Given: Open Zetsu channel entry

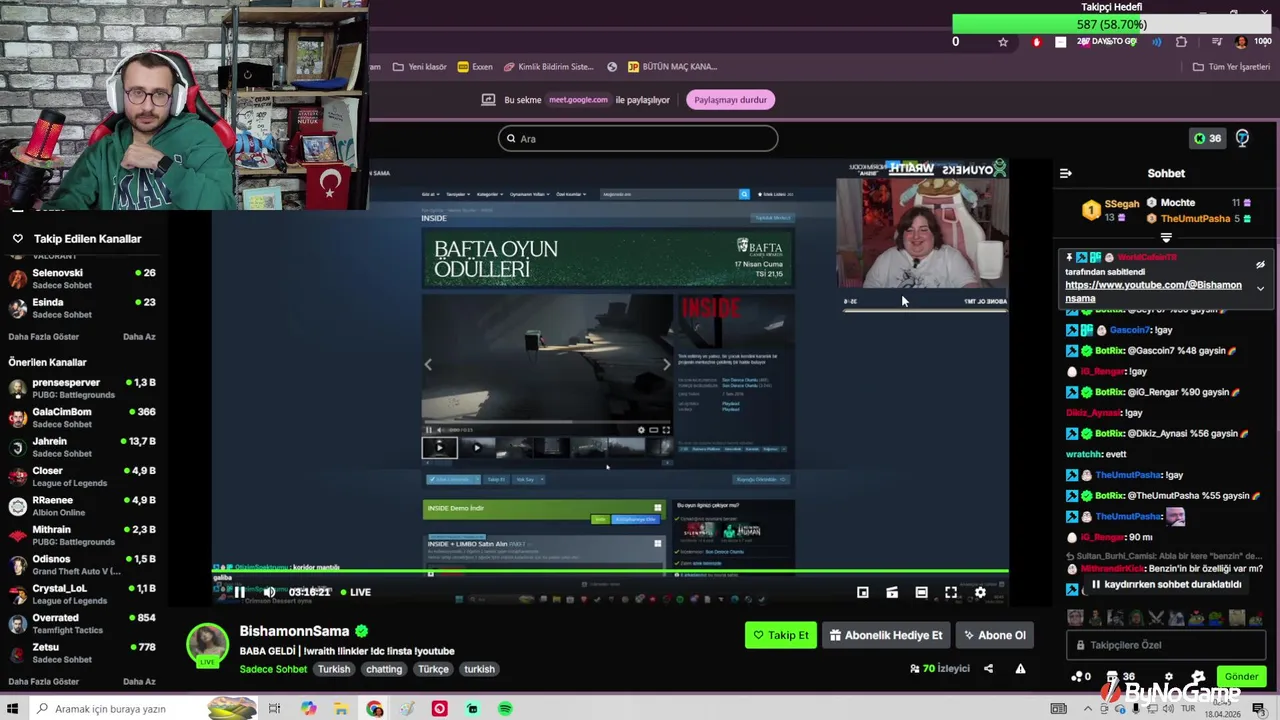Looking at the screenshot, I should [82, 653].
